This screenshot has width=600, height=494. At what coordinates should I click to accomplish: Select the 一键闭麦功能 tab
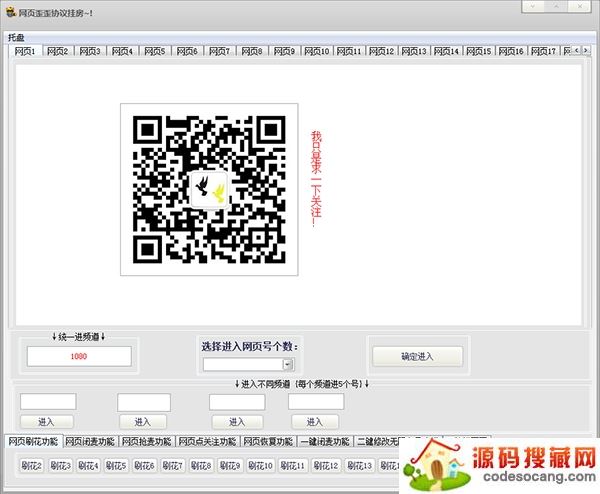click(x=325, y=442)
